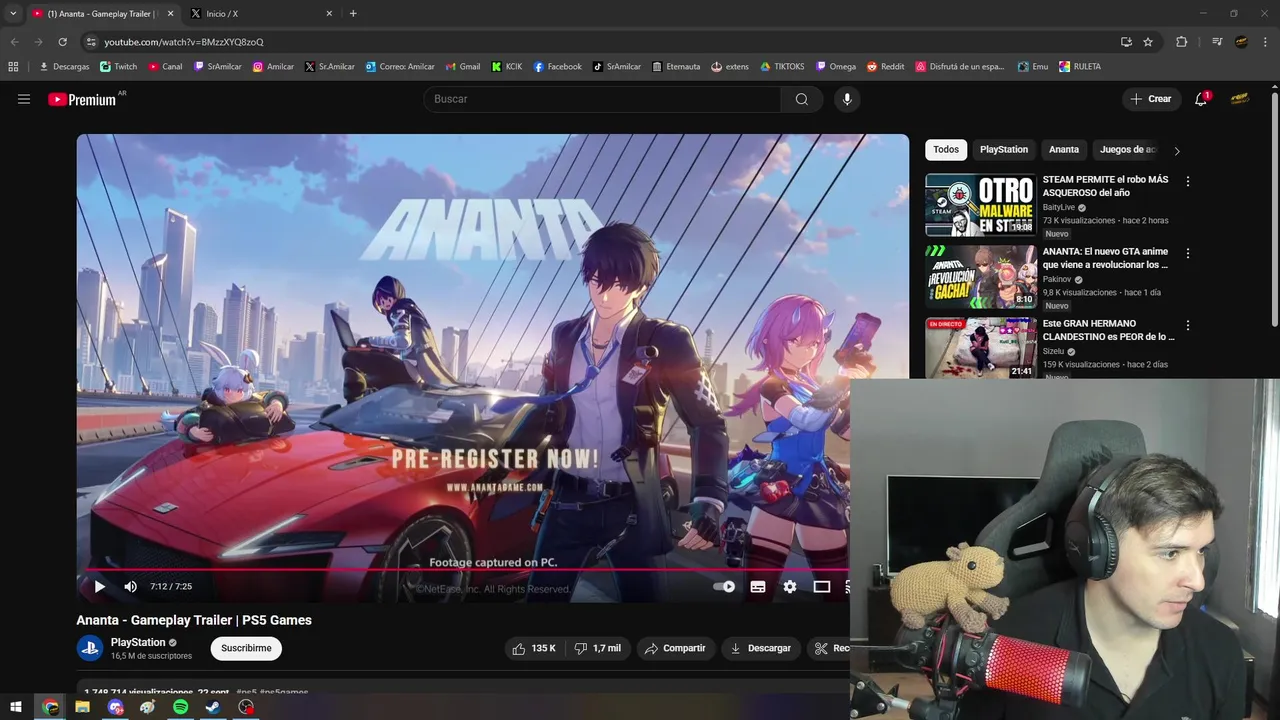Open the TIKTOKS bookmark
This screenshot has height=720, width=1280.
[782, 67]
